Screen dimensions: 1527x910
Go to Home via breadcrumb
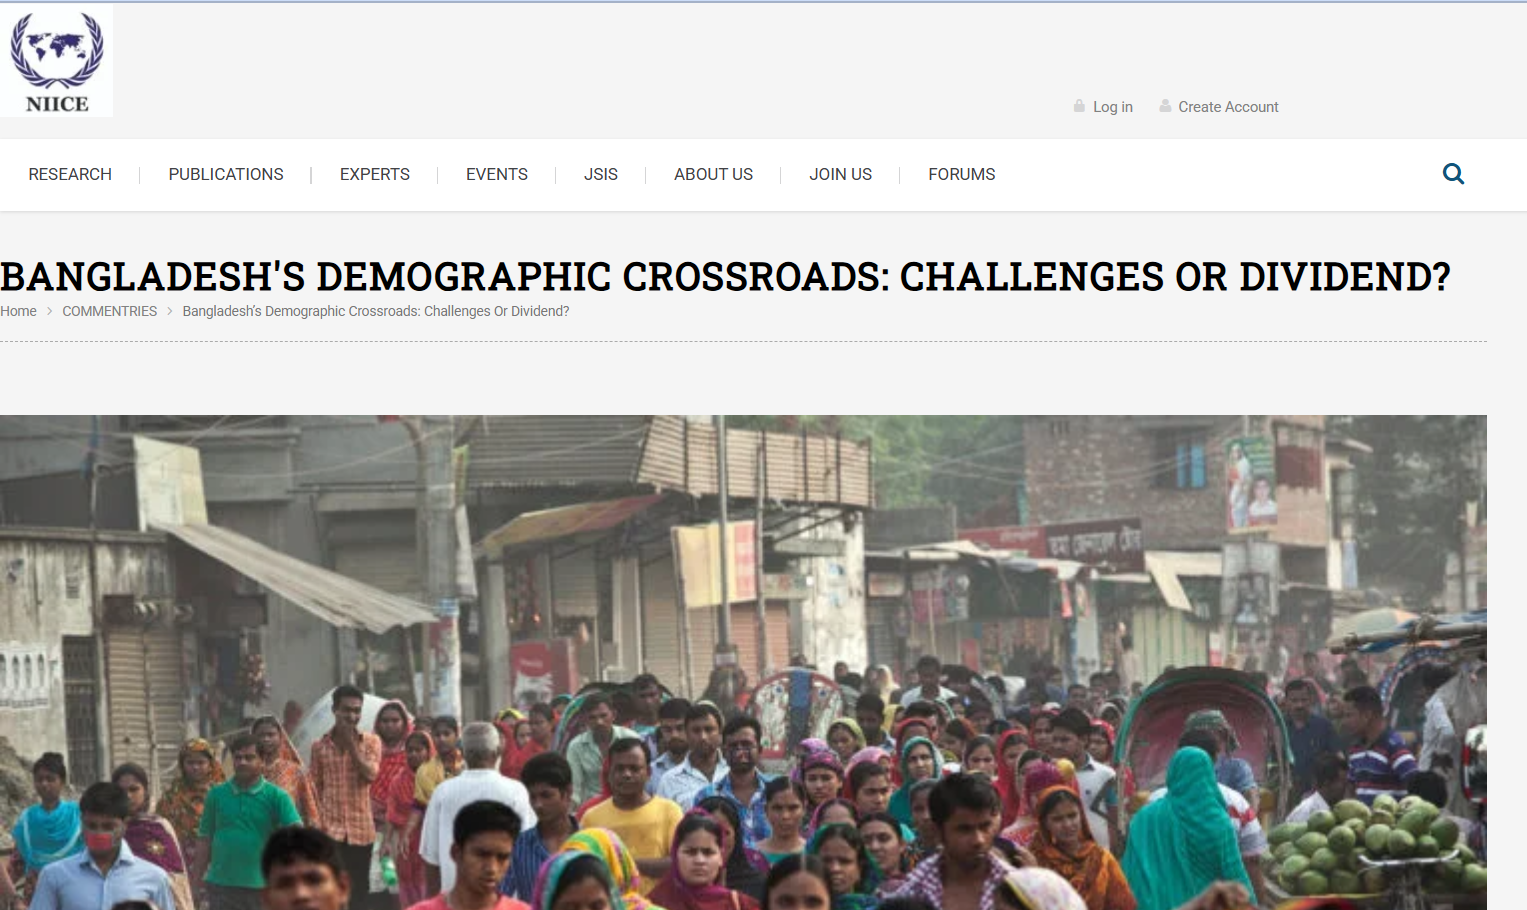point(18,311)
